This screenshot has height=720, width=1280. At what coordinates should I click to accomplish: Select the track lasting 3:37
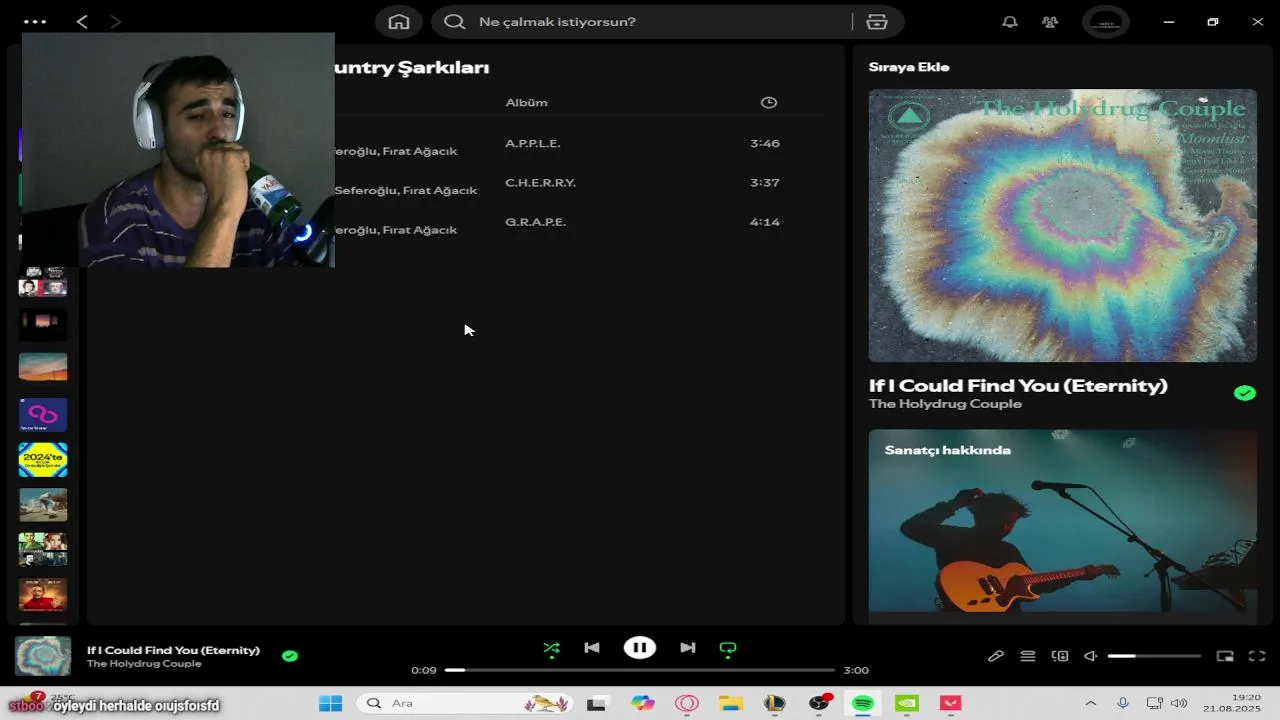765,183
